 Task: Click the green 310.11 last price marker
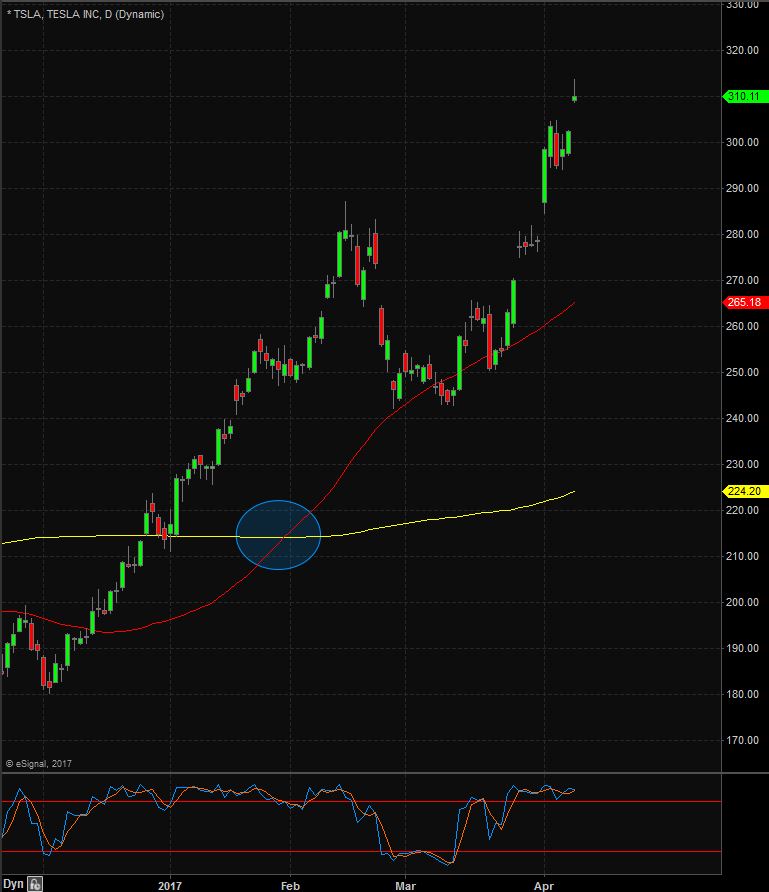pos(745,96)
